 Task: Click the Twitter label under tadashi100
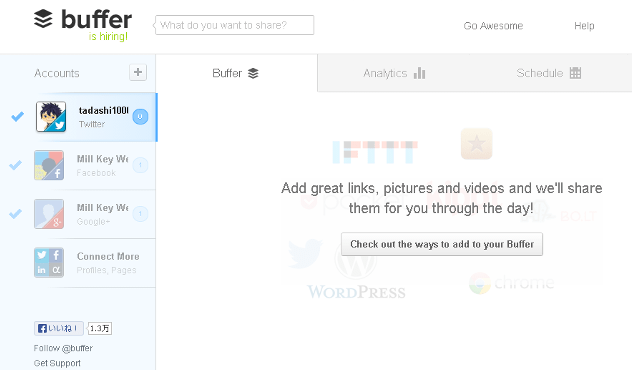click(92, 124)
